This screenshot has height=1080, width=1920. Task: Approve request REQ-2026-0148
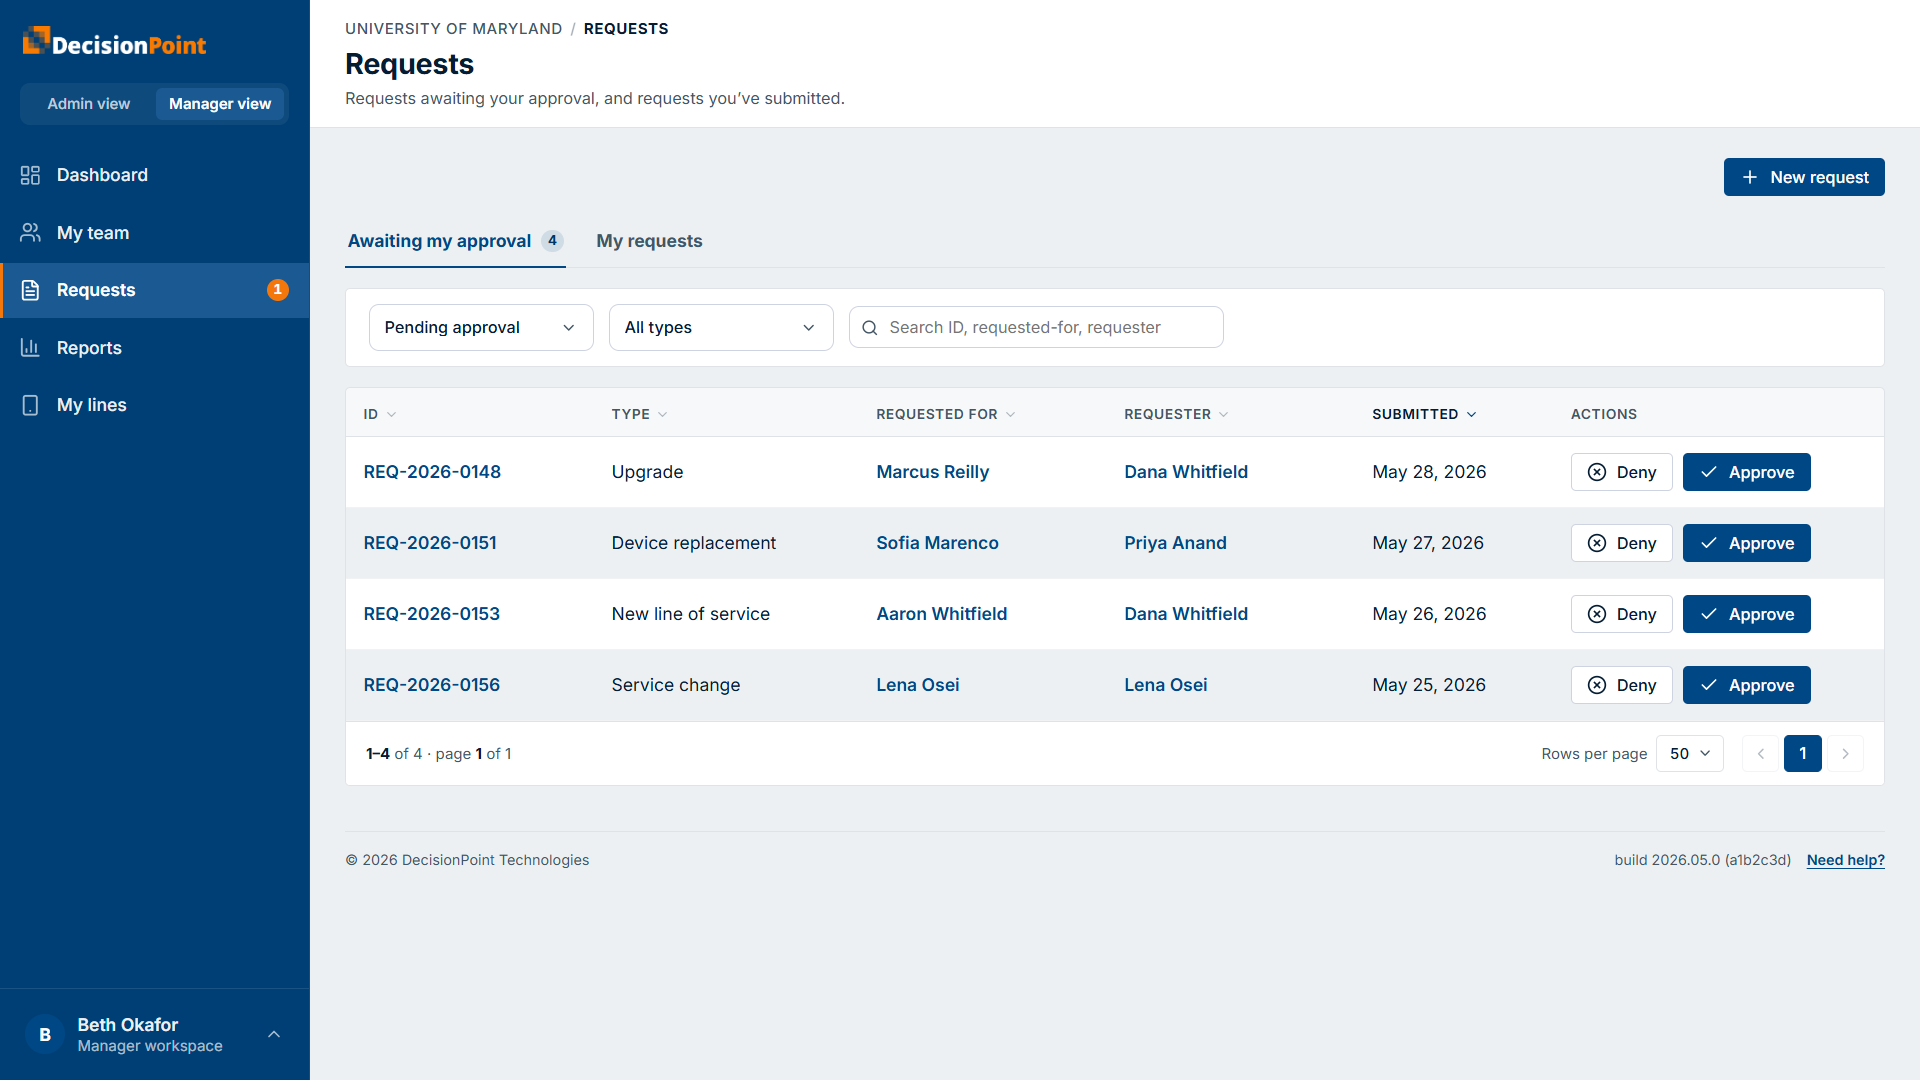1746,472
